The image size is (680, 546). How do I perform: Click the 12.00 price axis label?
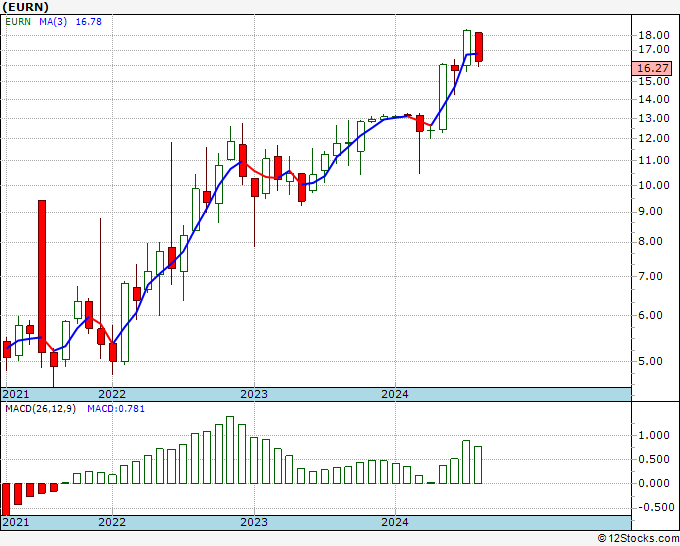coord(654,139)
